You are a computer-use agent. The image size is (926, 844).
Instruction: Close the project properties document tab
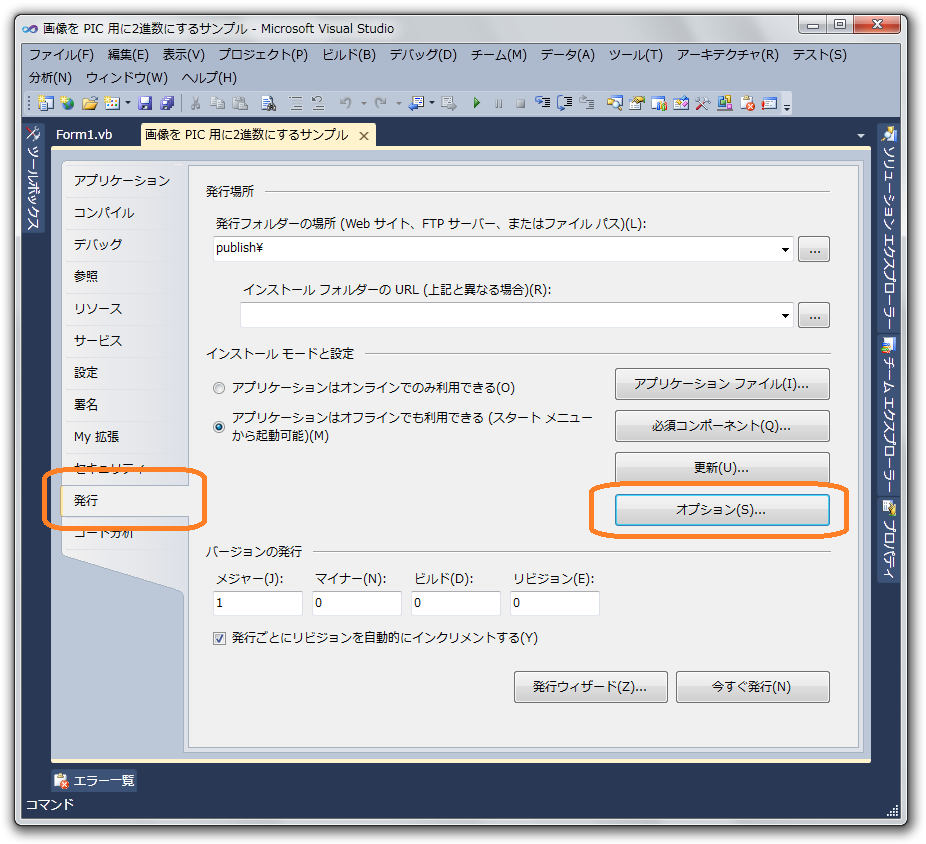[x=364, y=136]
